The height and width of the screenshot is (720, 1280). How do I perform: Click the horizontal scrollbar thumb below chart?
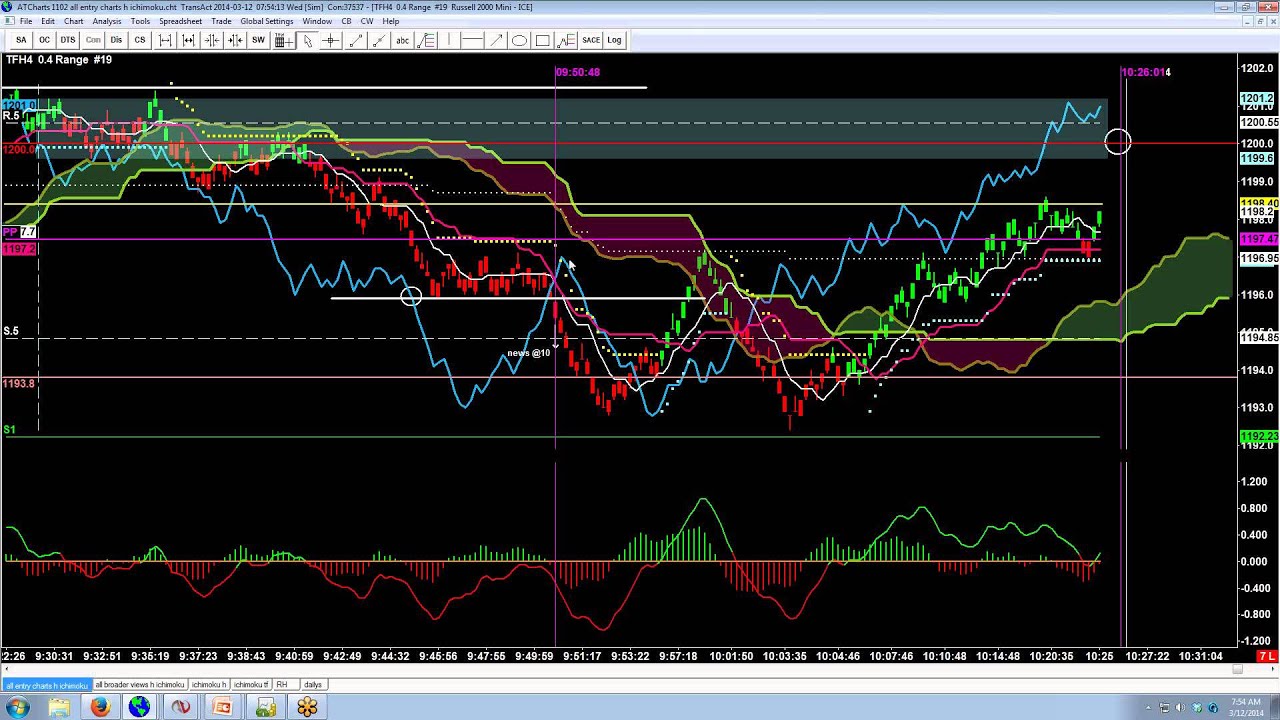pyautogui.click(x=1237, y=669)
